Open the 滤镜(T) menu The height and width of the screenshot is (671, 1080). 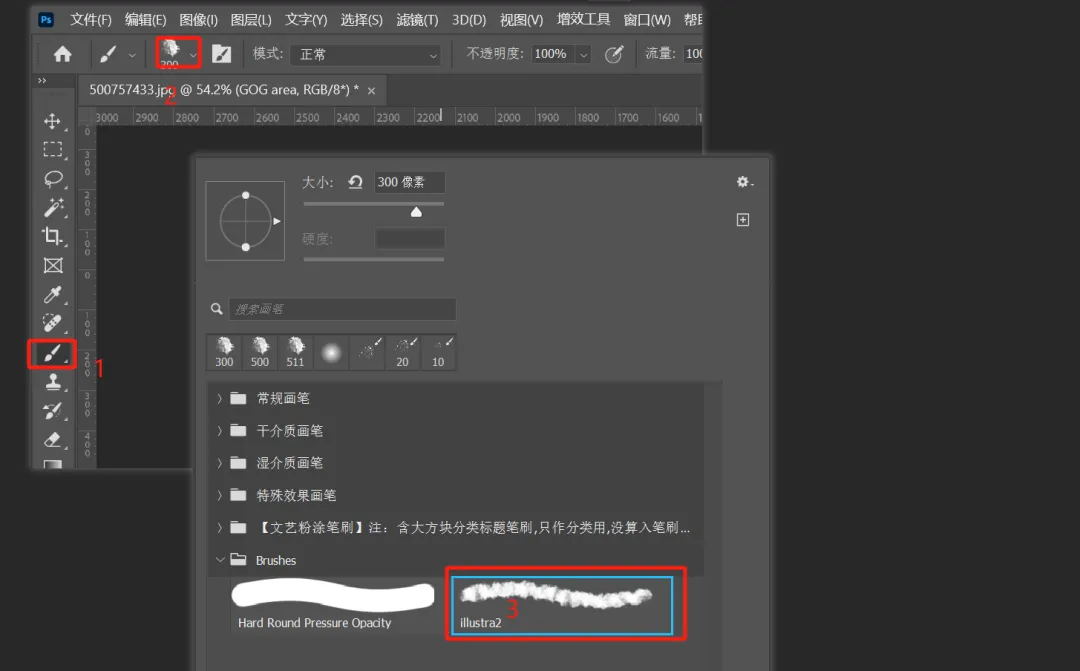click(417, 20)
